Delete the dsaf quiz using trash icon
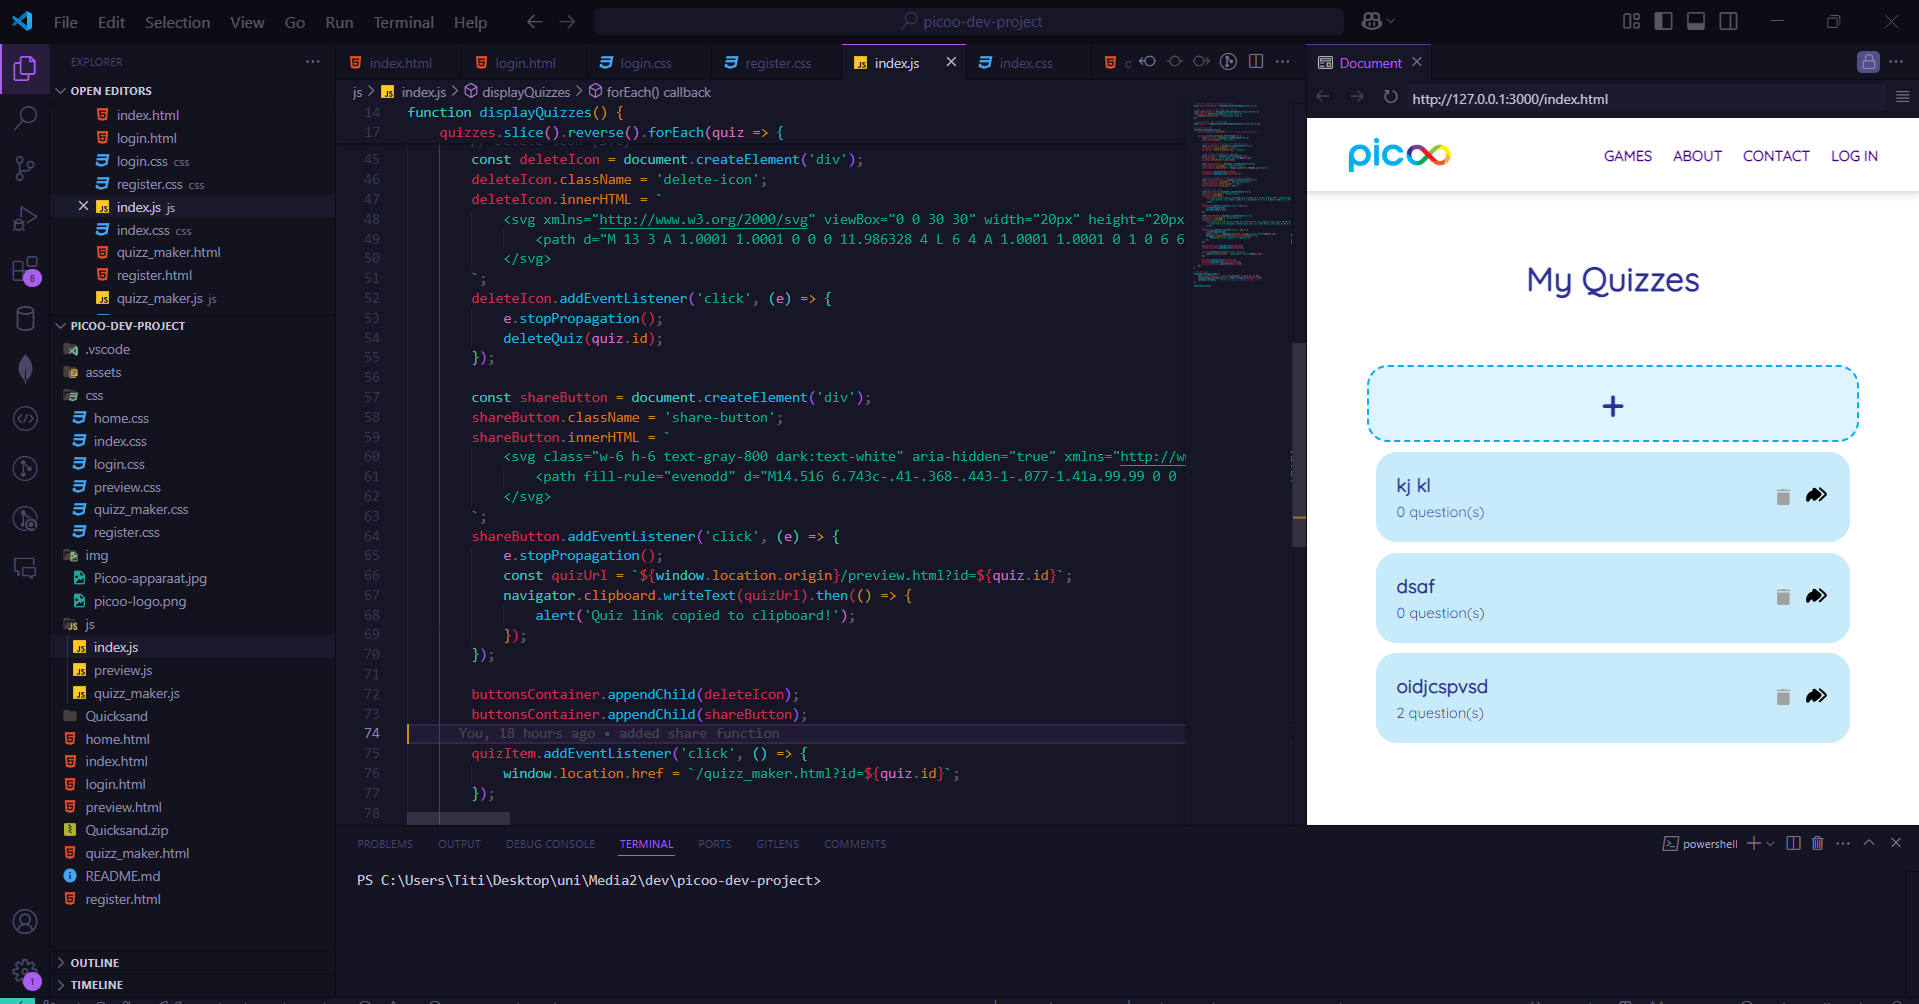1919x1004 pixels. [x=1782, y=597]
